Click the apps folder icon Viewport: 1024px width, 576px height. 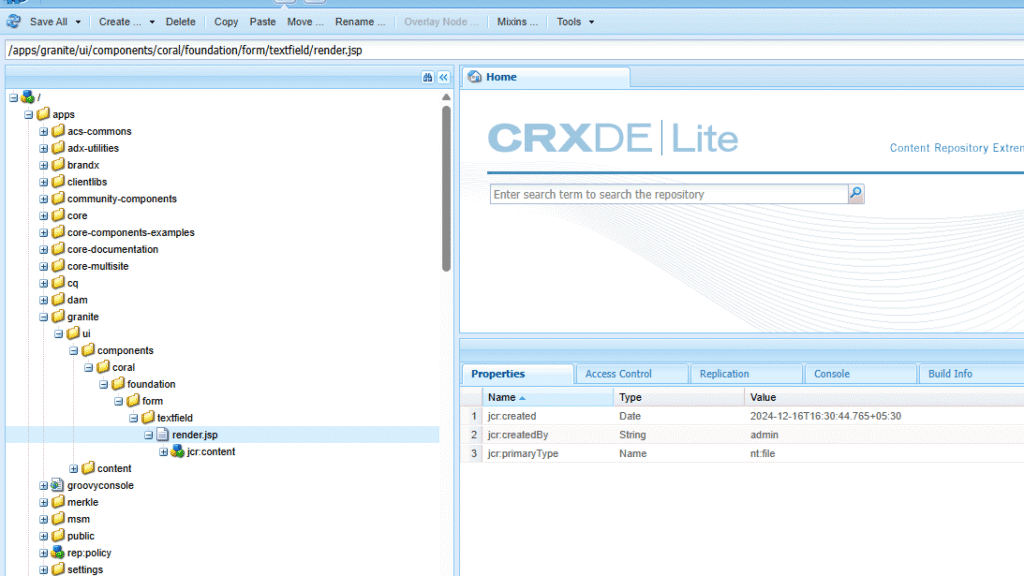click(x=43, y=114)
